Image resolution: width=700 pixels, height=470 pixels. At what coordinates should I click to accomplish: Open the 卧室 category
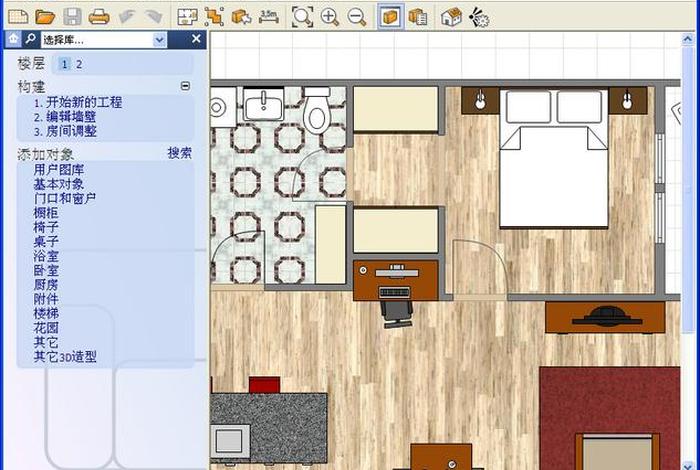click(x=46, y=270)
